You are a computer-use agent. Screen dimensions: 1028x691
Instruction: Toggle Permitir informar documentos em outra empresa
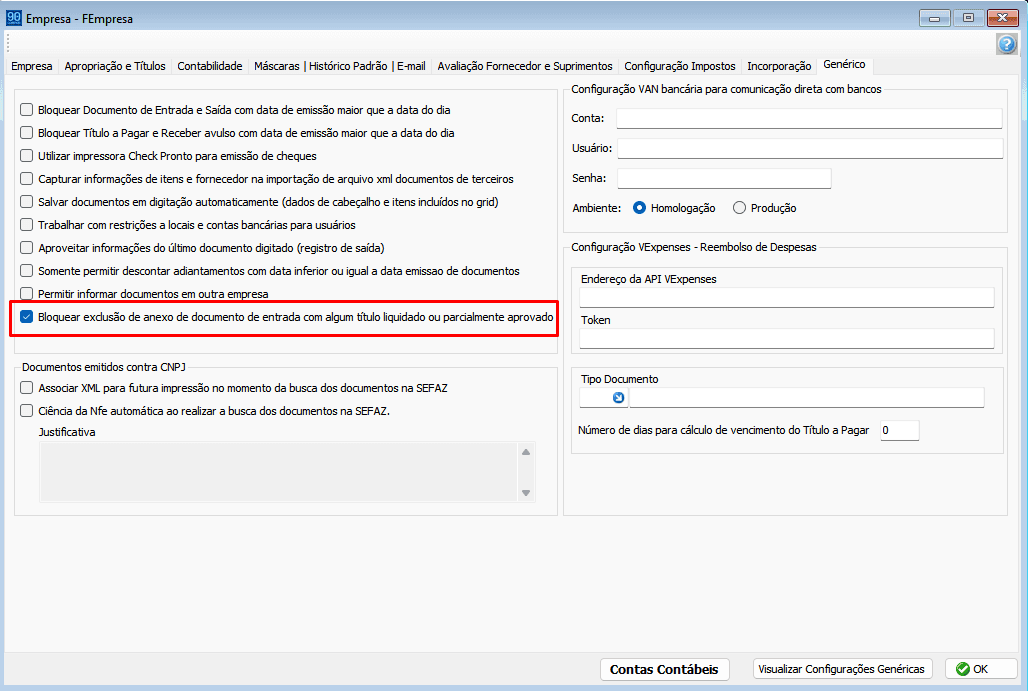(x=26, y=293)
